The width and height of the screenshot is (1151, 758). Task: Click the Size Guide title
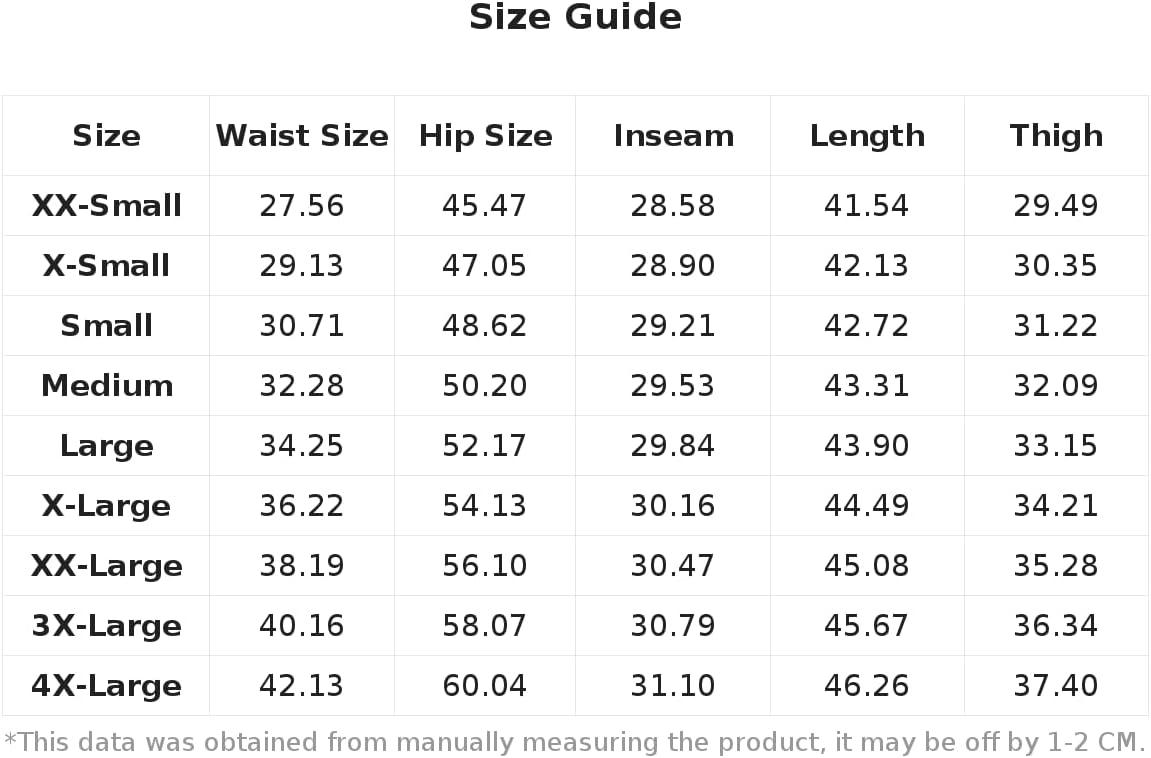(576, 17)
